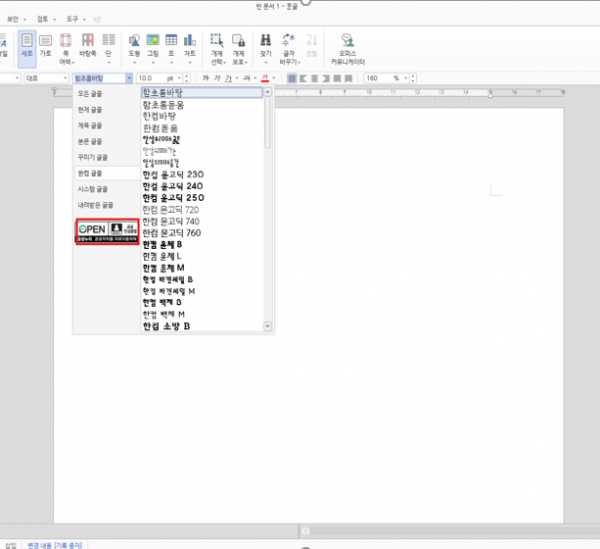Choose the 함초롬돋움 font
Viewport: 600px width, 549px height.
pyautogui.click(x=202, y=105)
